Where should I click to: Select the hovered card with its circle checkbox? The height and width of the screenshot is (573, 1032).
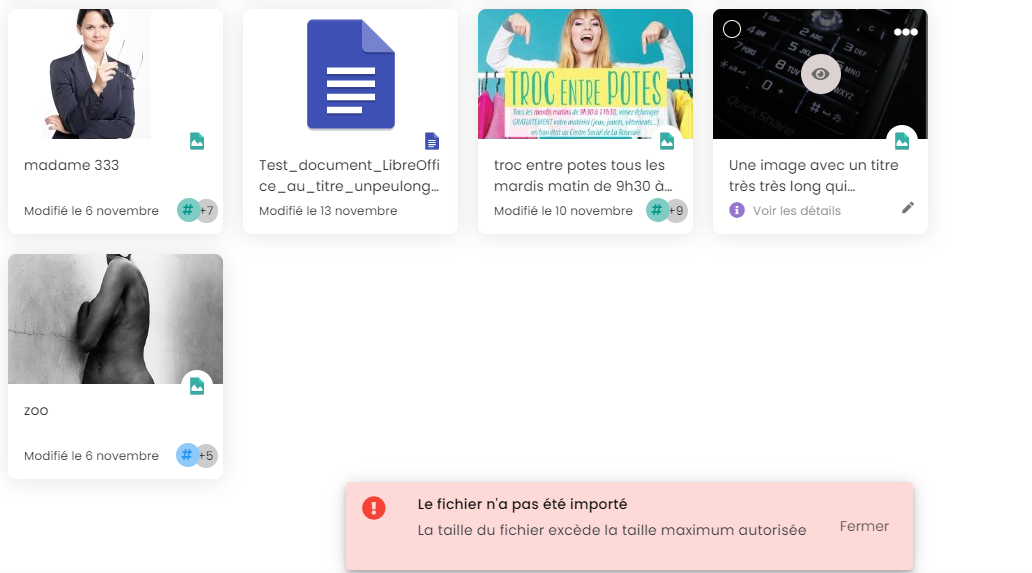(732, 29)
